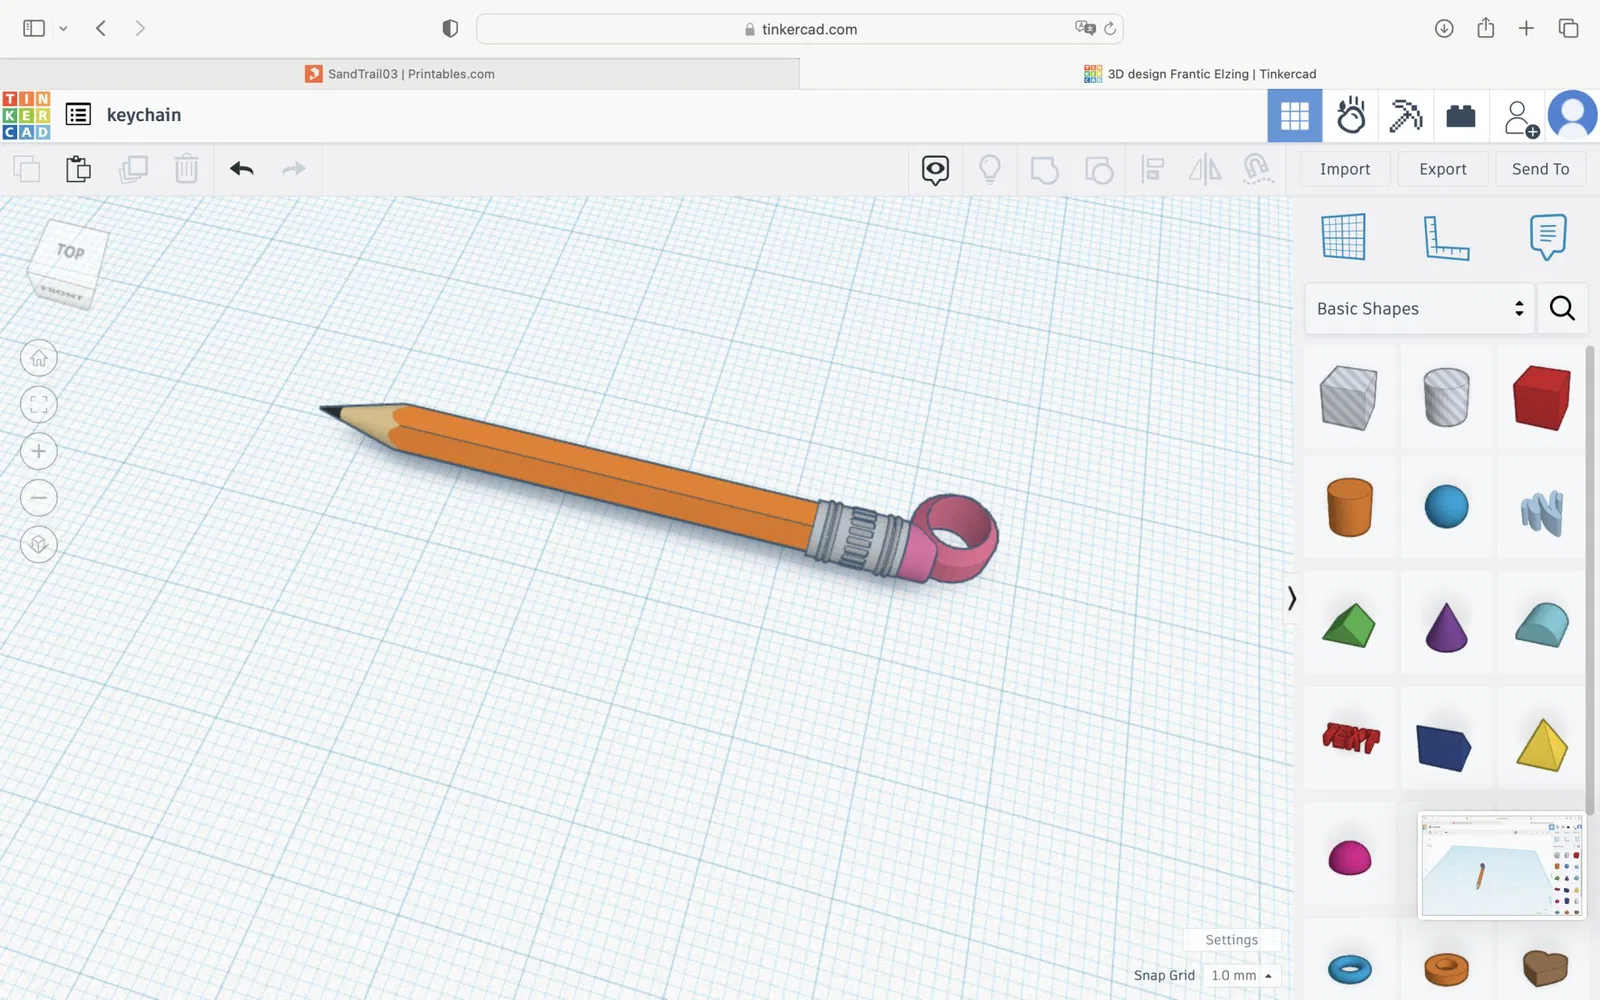Pick the purple Cone shape

coord(1446,627)
